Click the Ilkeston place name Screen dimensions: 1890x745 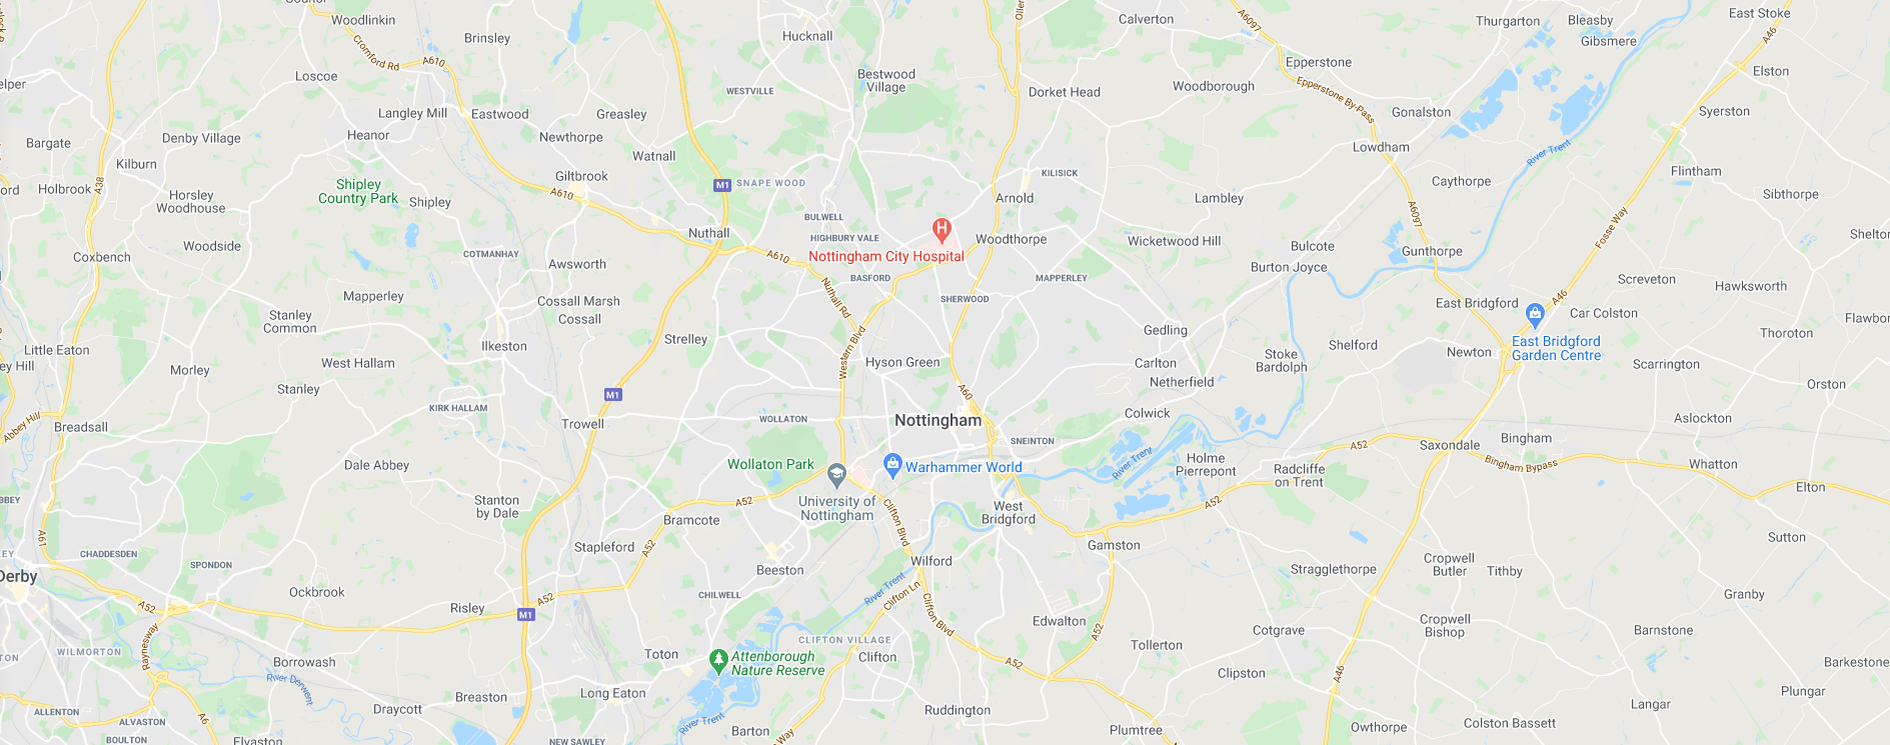click(504, 346)
